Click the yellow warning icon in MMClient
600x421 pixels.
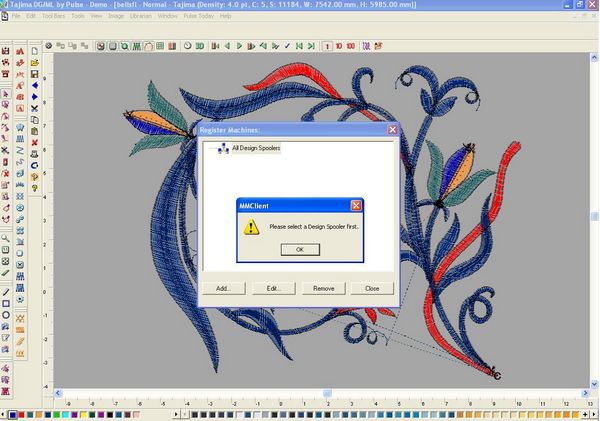251,227
